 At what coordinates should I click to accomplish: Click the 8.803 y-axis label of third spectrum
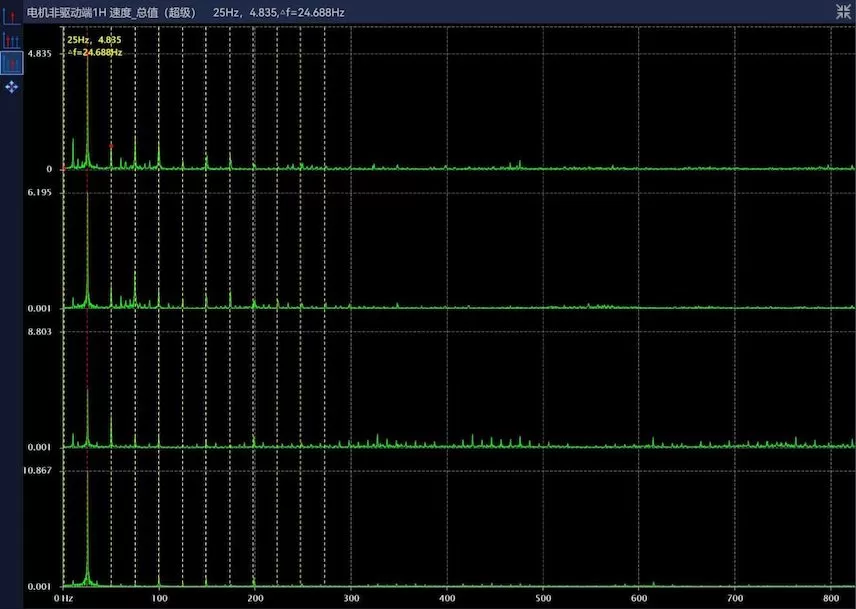[40, 331]
